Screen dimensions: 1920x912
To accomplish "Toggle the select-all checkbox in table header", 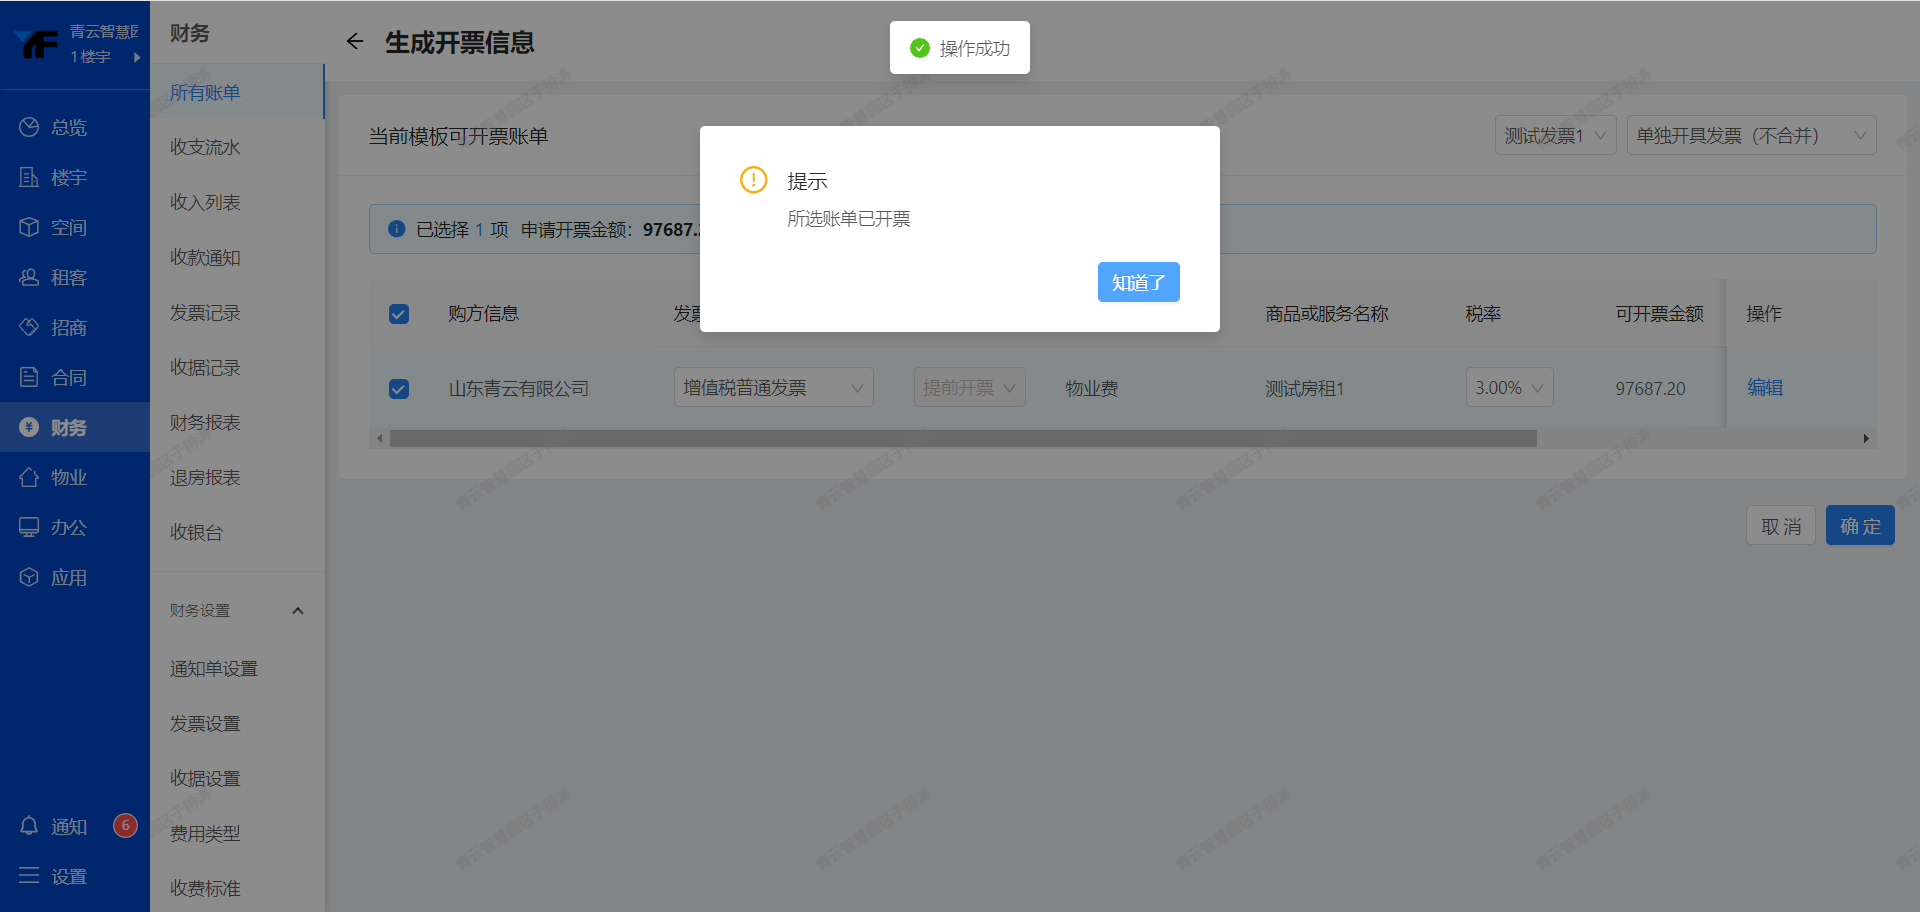I will pyautogui.click(x=399, y=314).
